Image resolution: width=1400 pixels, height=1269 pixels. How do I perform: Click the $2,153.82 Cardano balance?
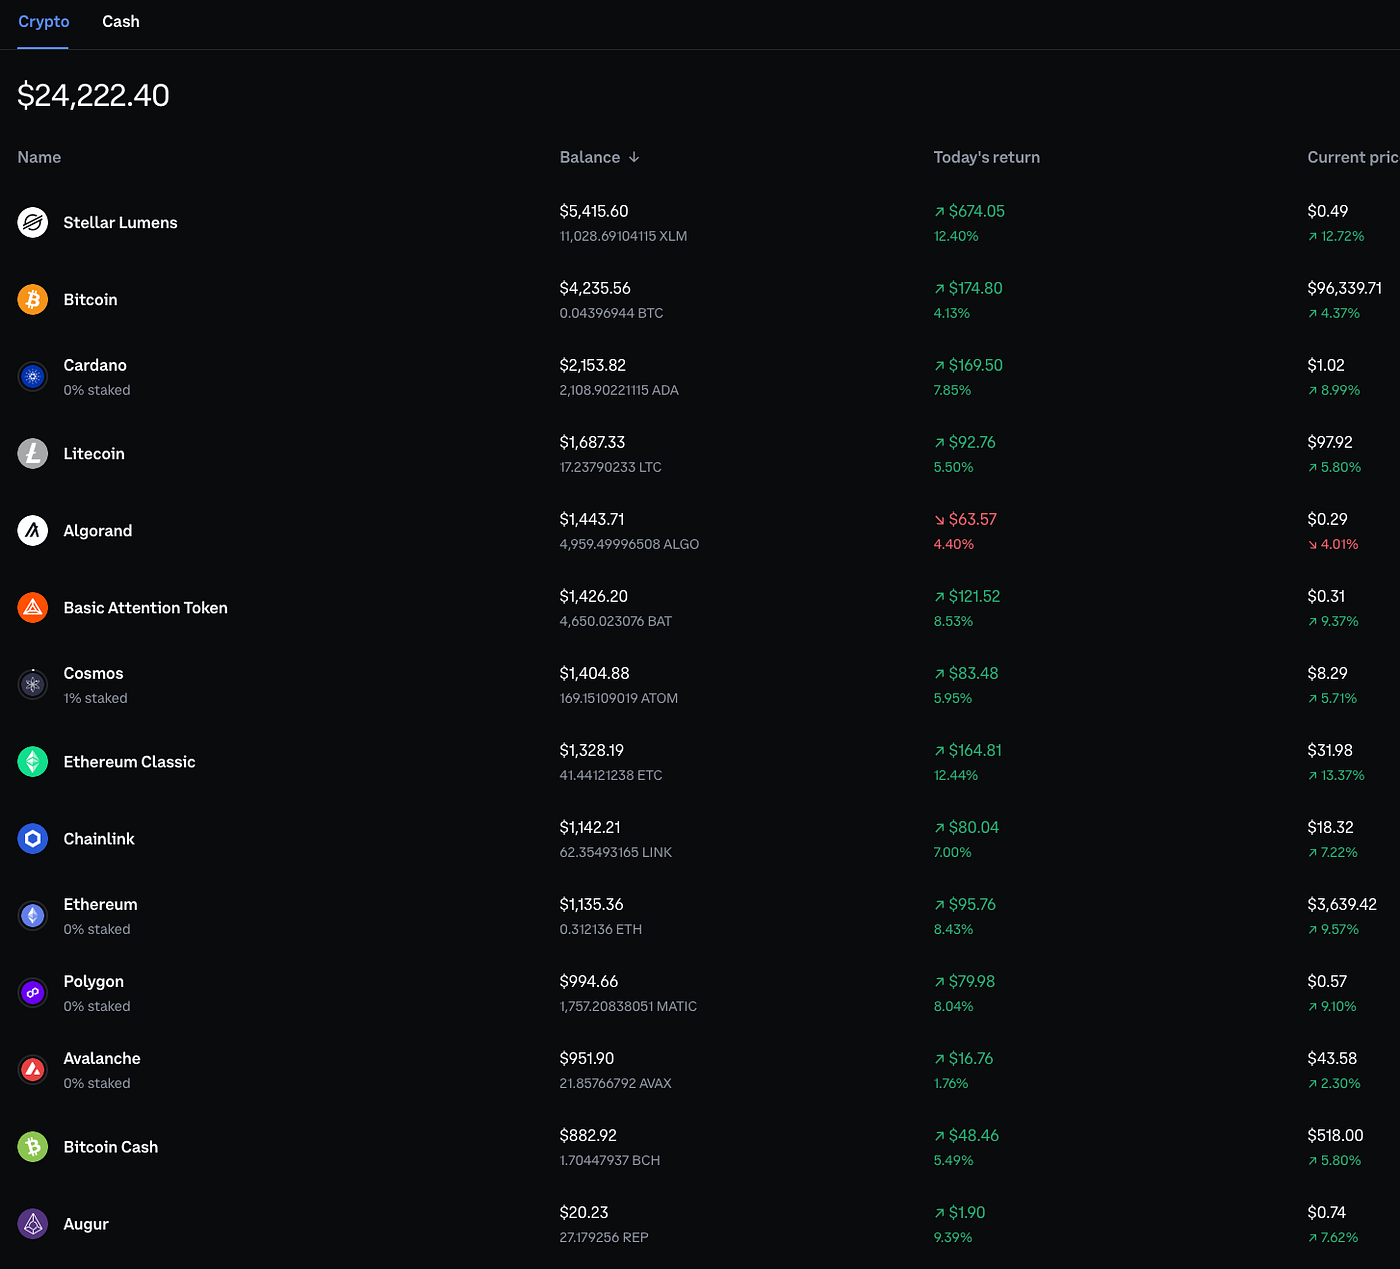click(593, 365)
